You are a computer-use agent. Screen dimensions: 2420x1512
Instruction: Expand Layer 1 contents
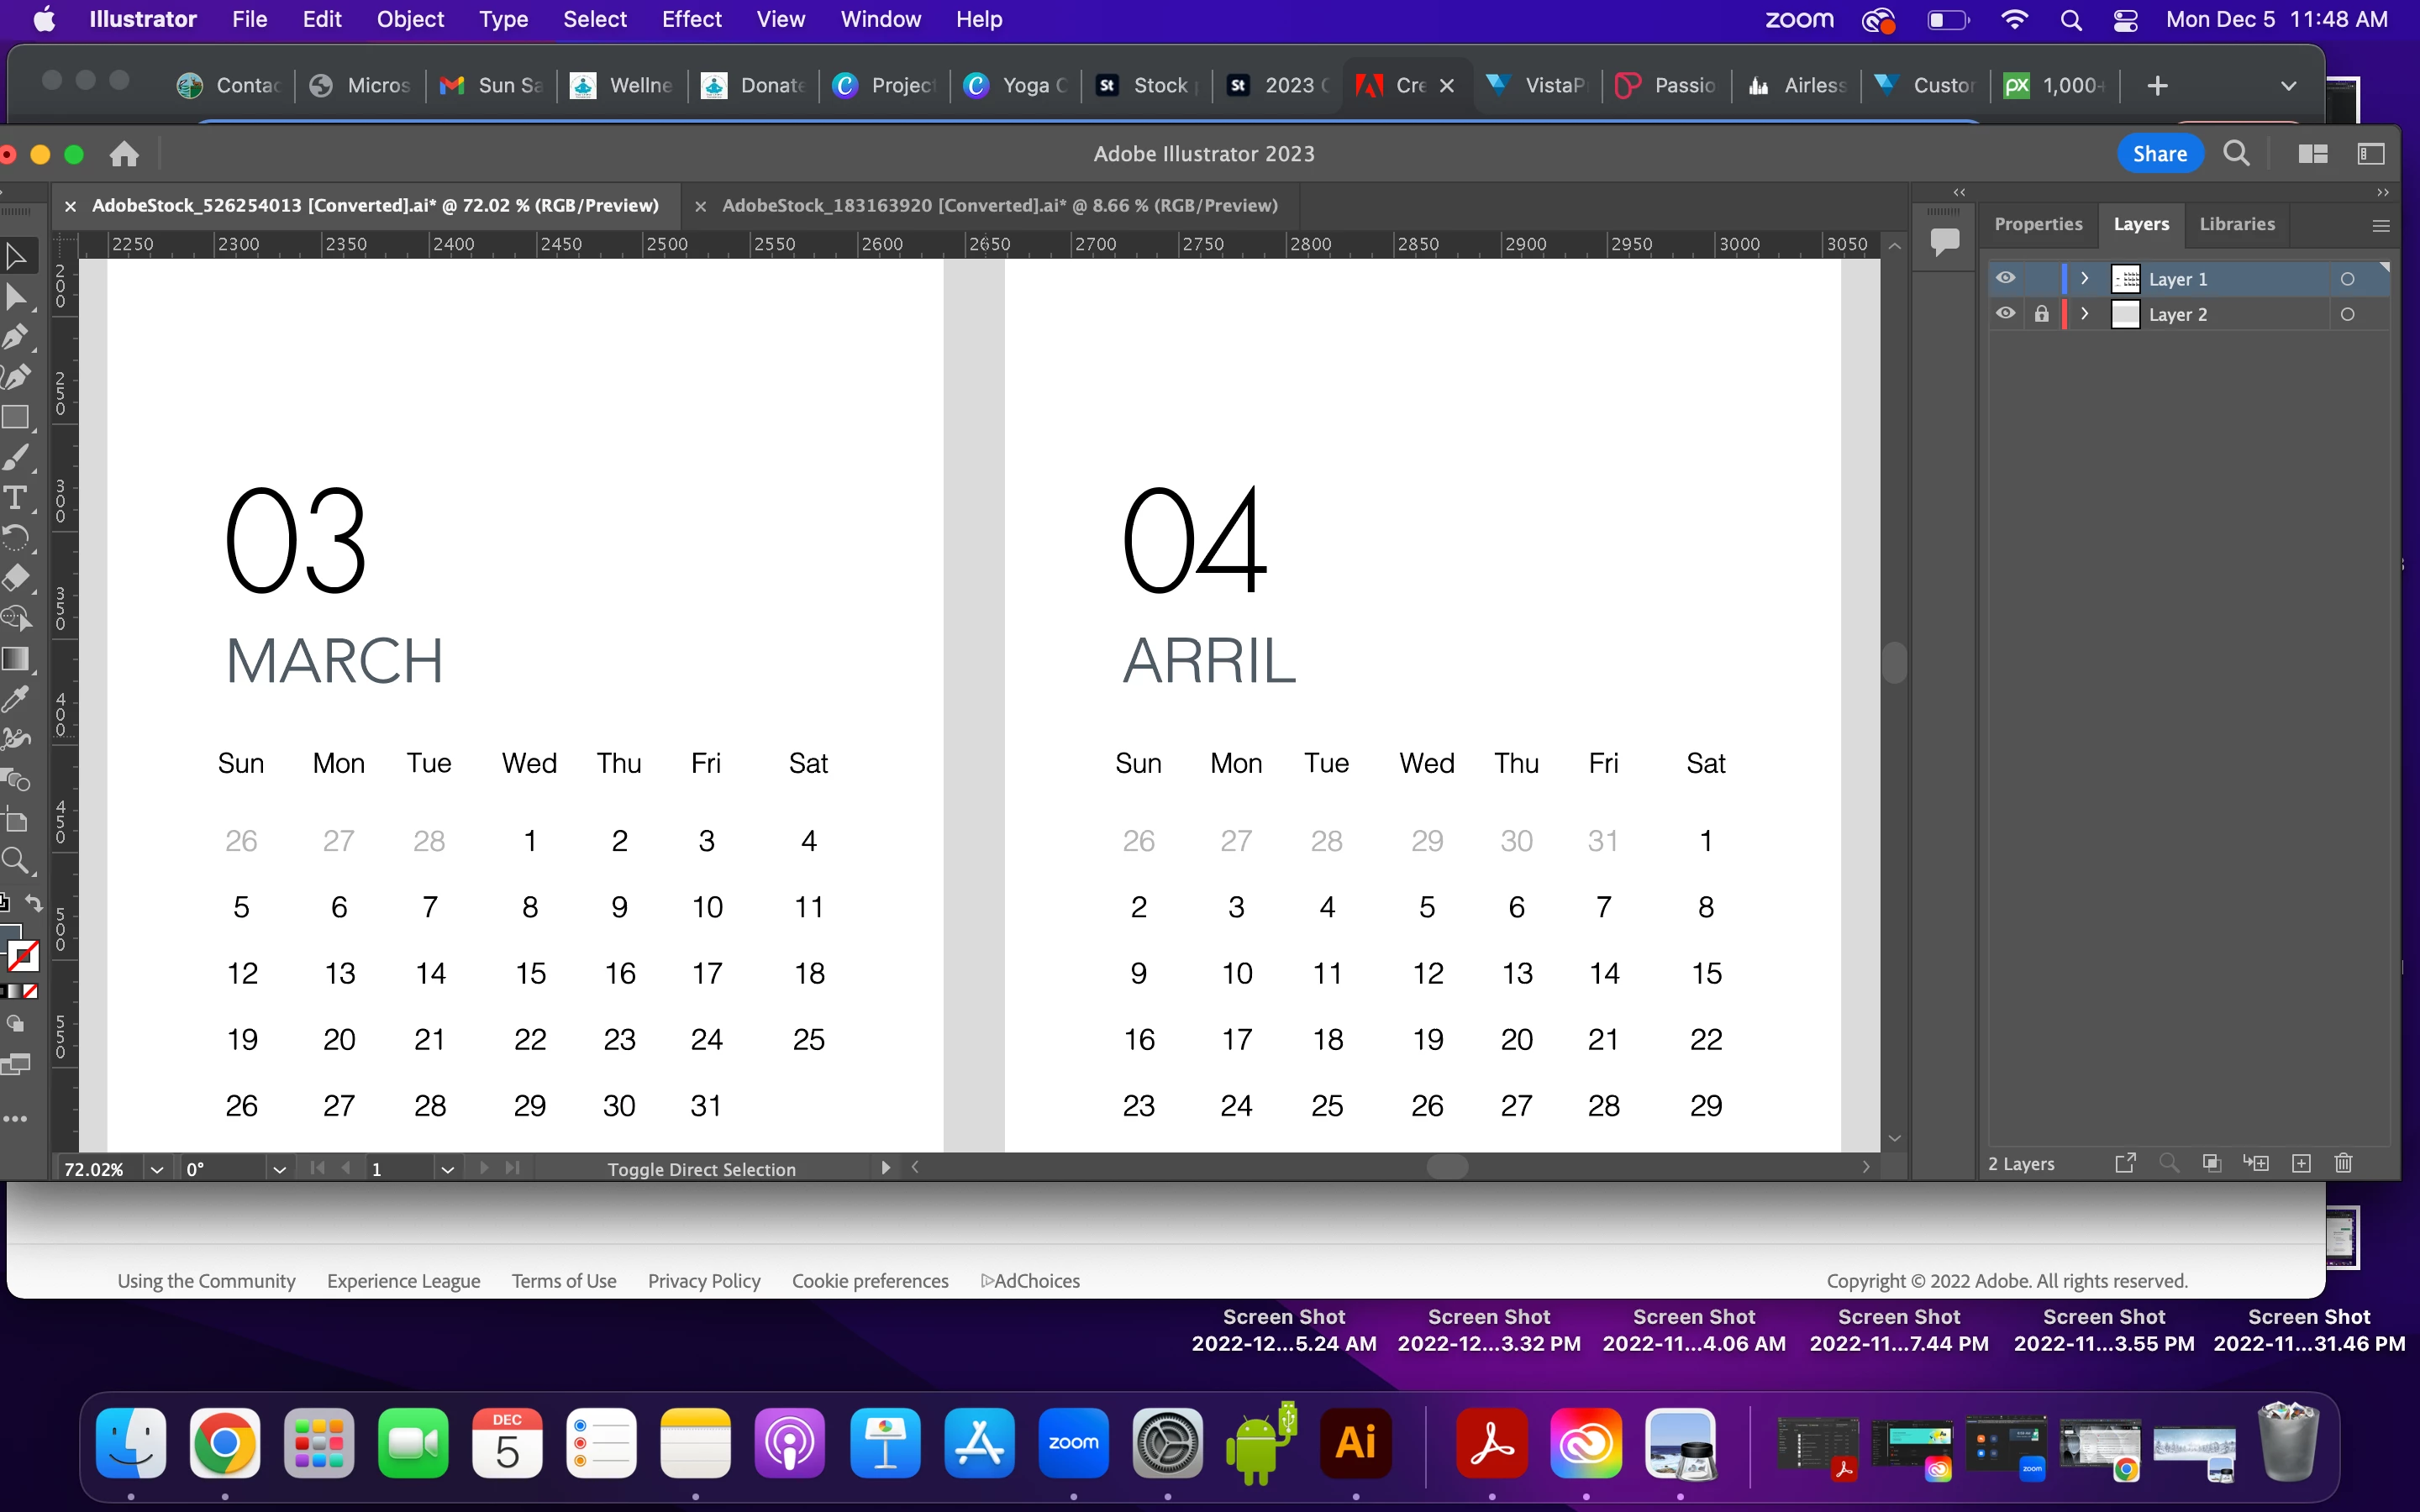pos(2085,279)
